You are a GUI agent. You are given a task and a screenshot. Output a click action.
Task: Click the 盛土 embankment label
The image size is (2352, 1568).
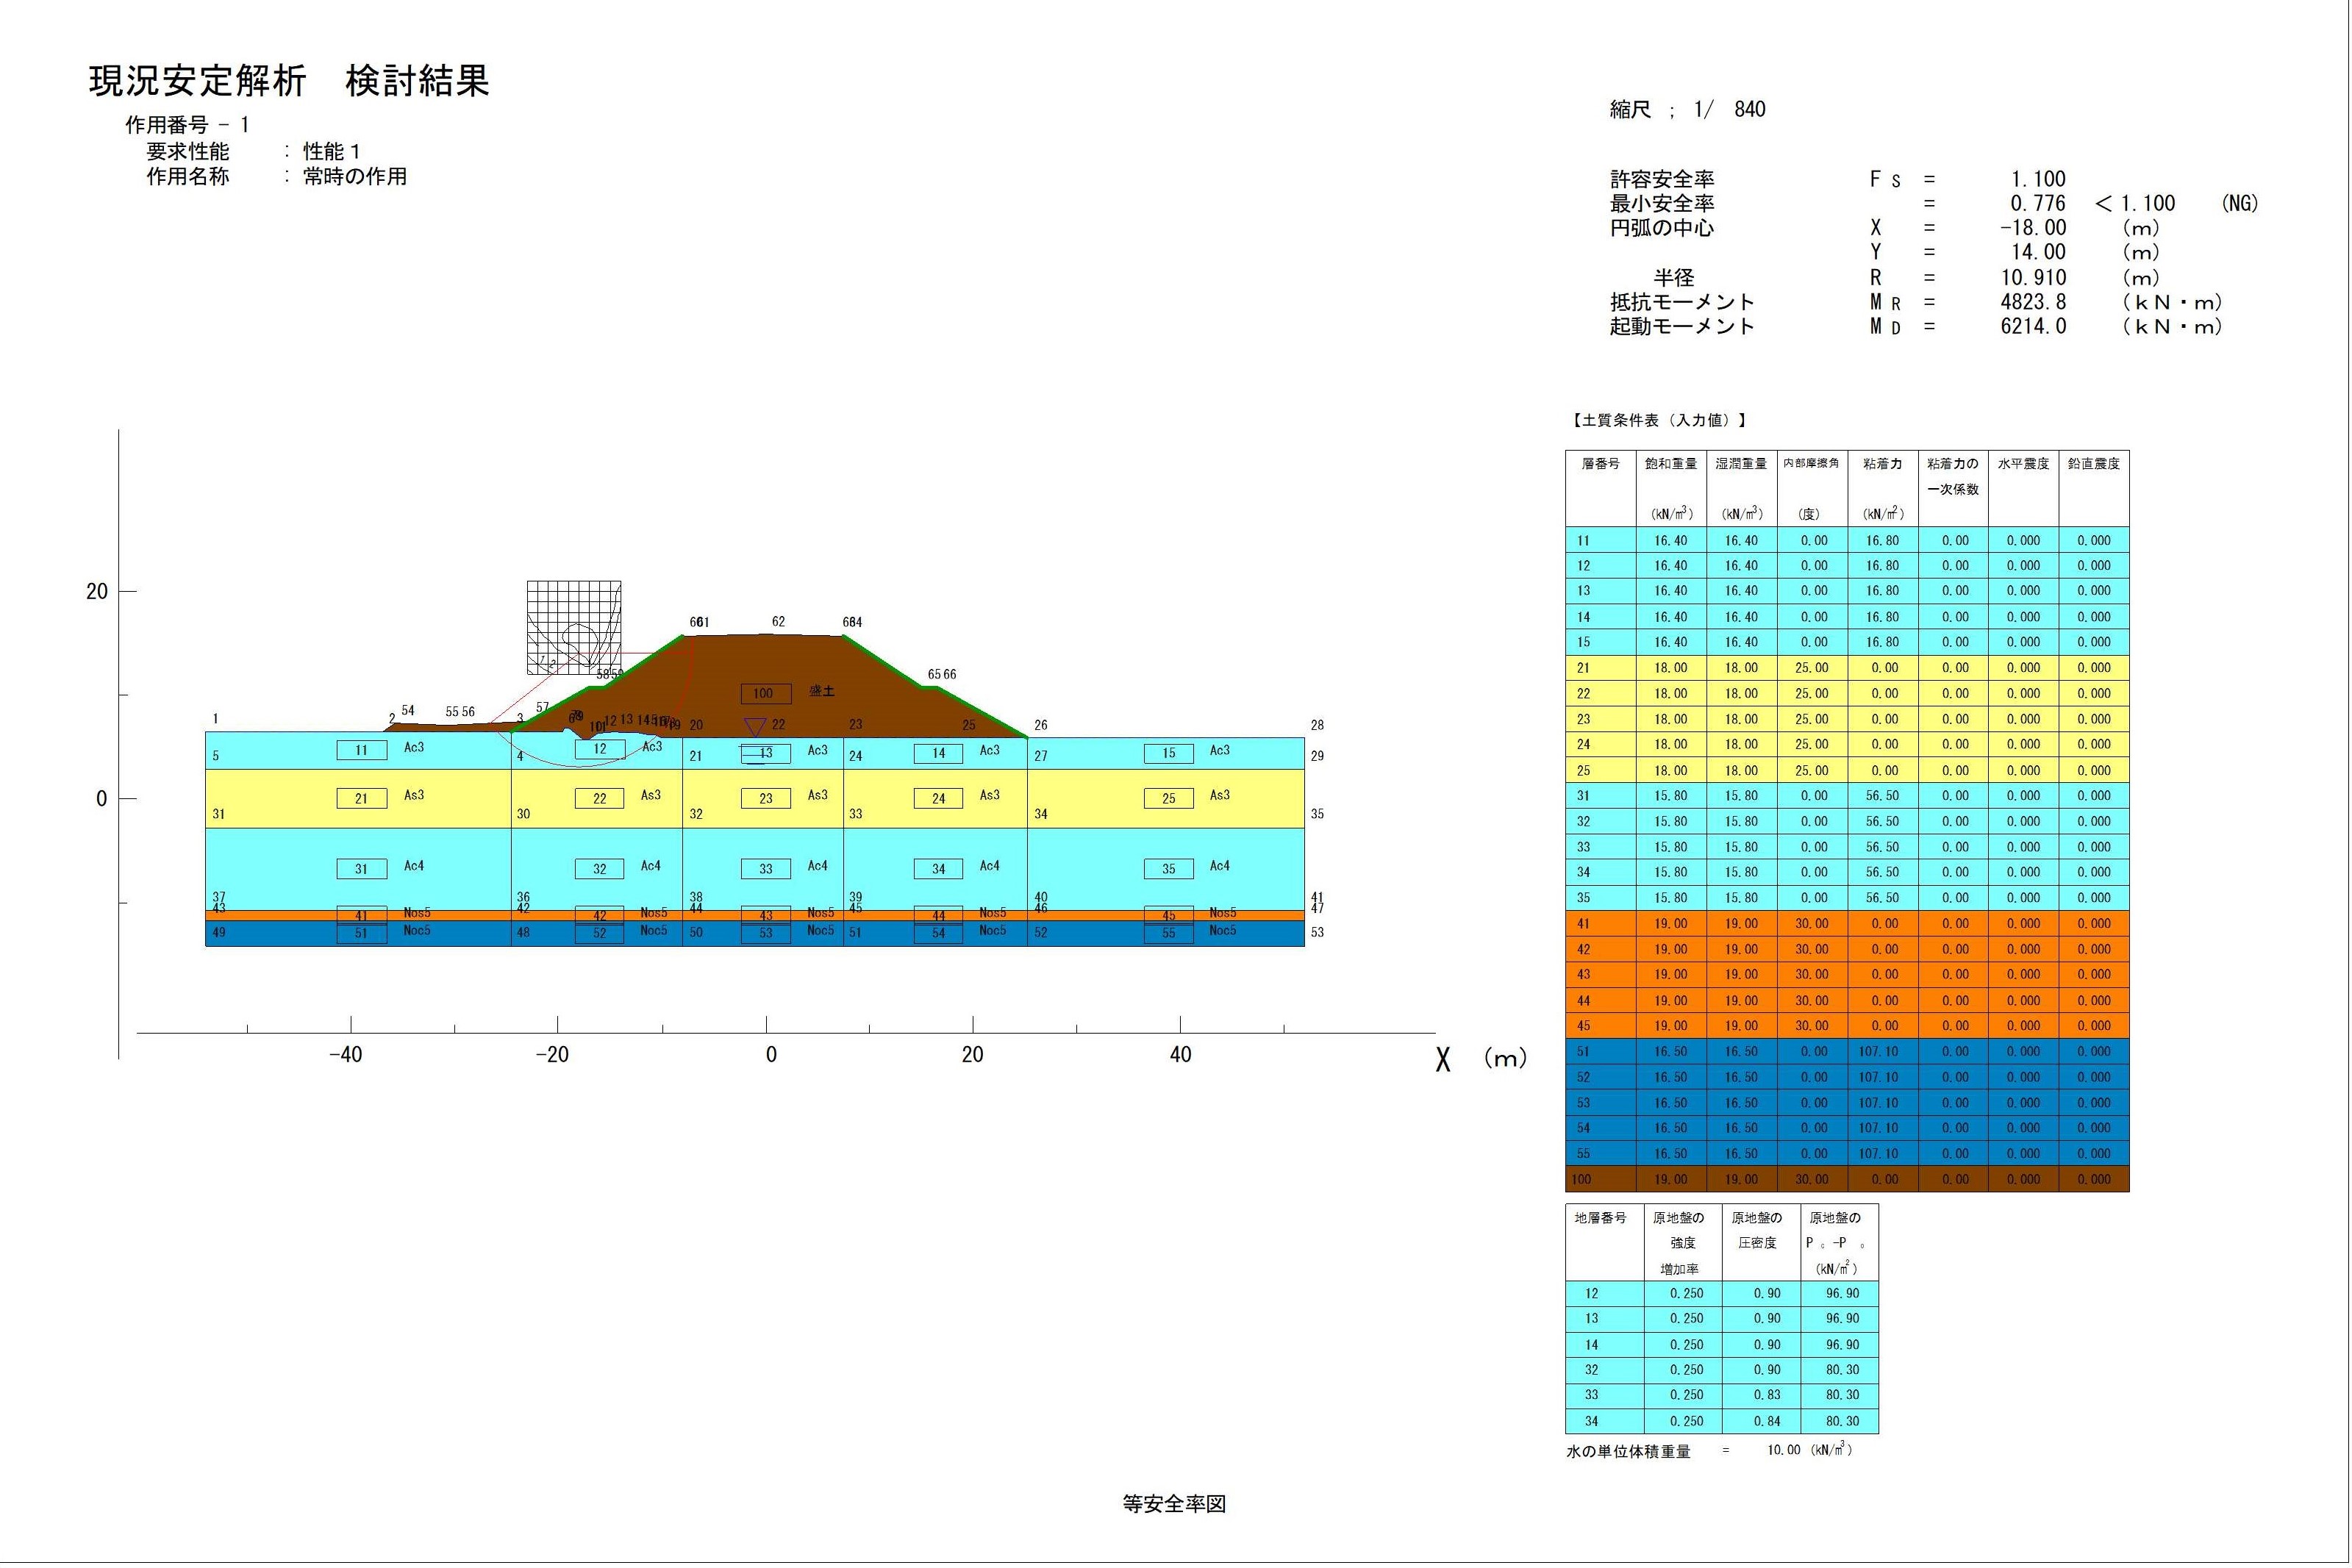[821, 691]
